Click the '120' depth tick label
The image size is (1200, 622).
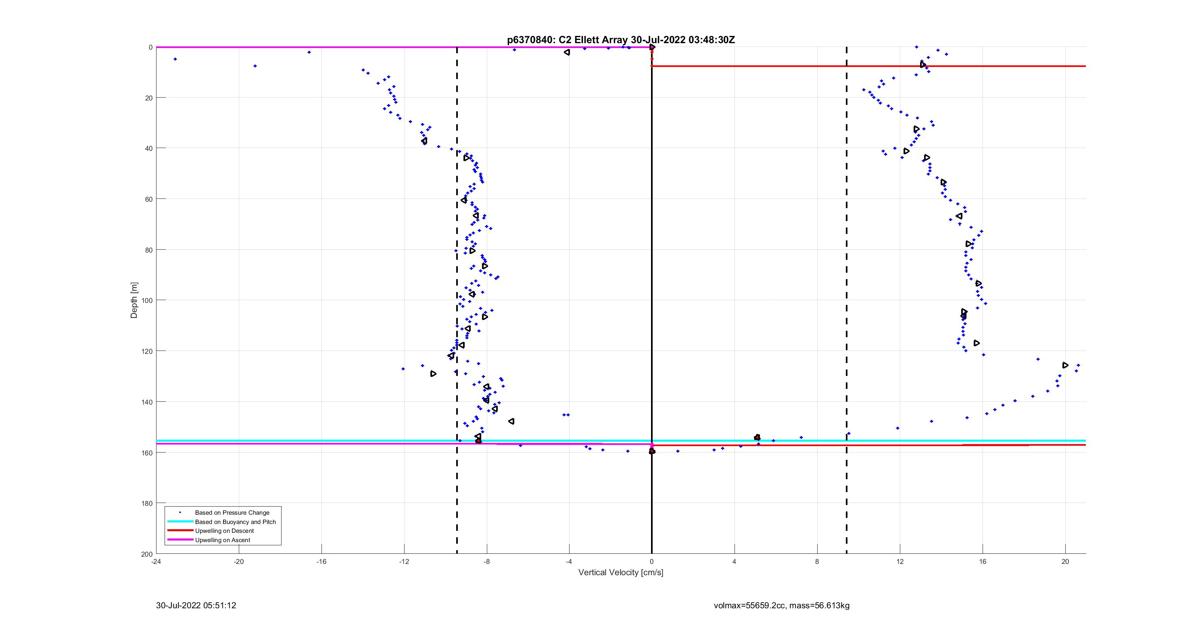(x=146, y=351)
